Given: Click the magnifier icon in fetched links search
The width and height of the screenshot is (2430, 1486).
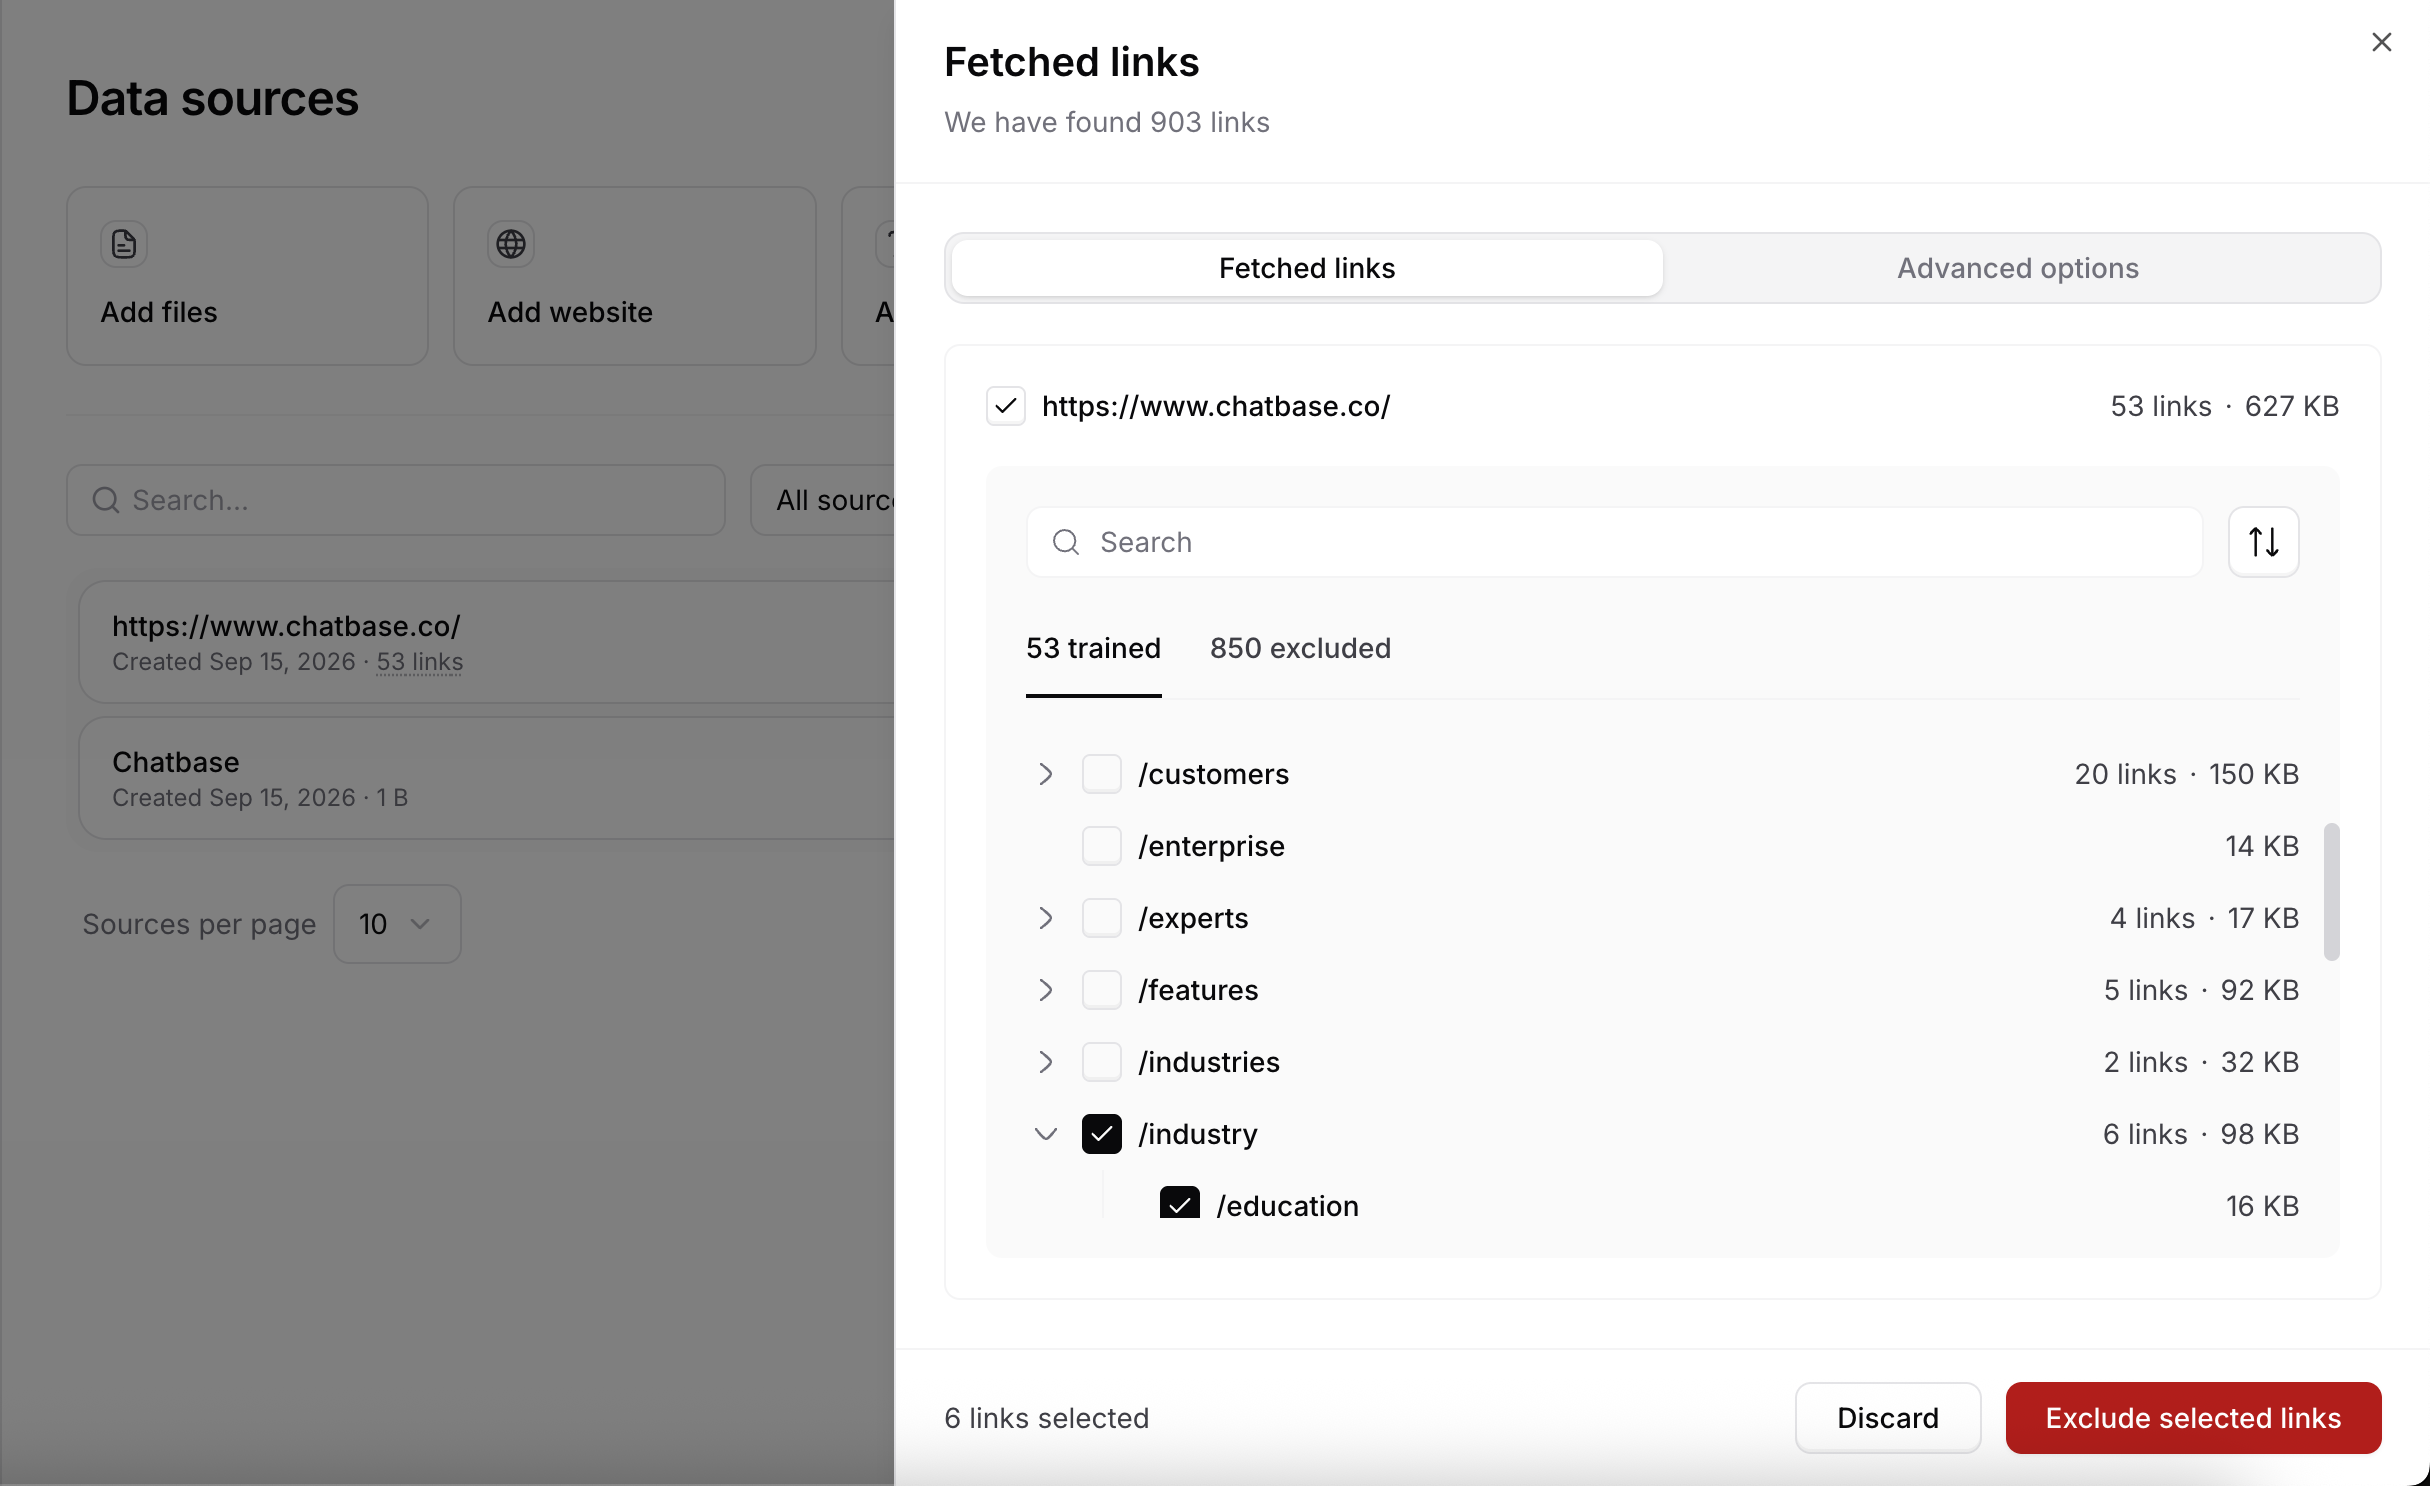Looking at the screenshot, I should click(1066, 542).
